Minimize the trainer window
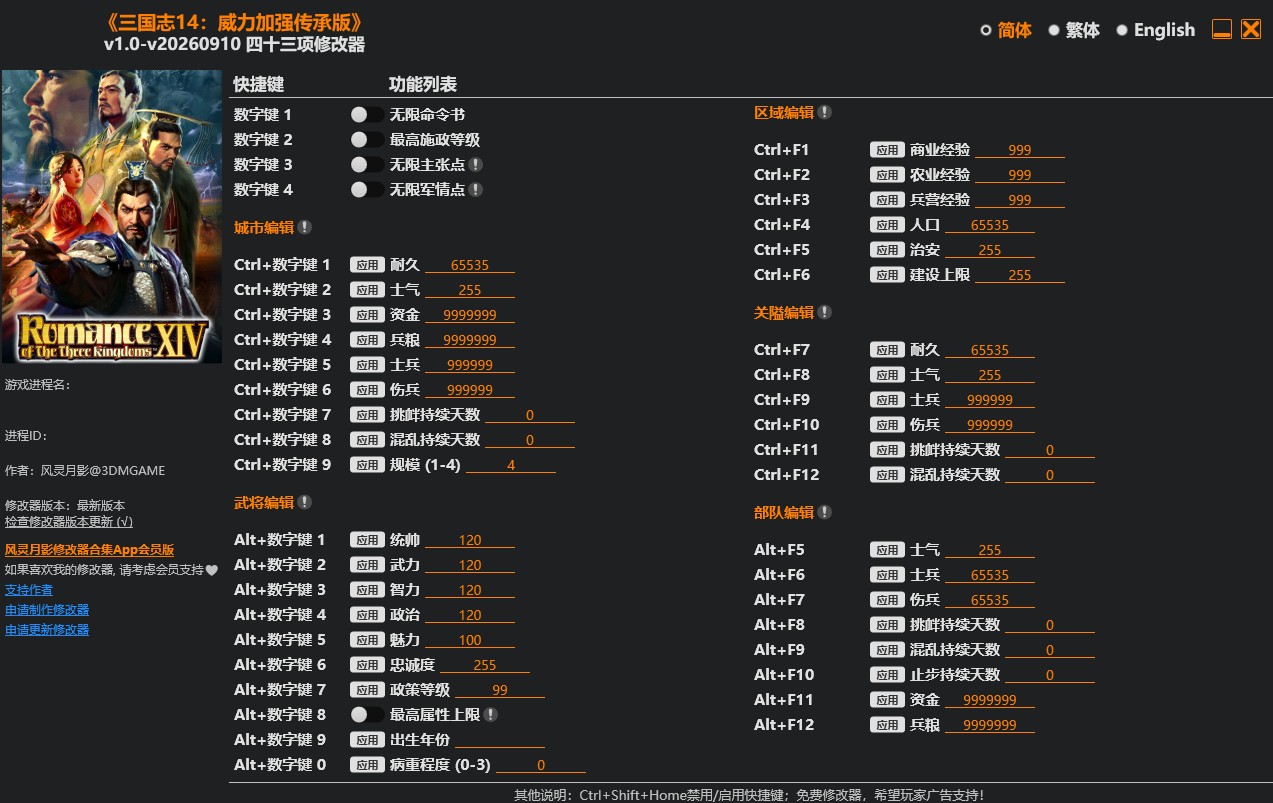1273x803 pixels. point(1222,29)
